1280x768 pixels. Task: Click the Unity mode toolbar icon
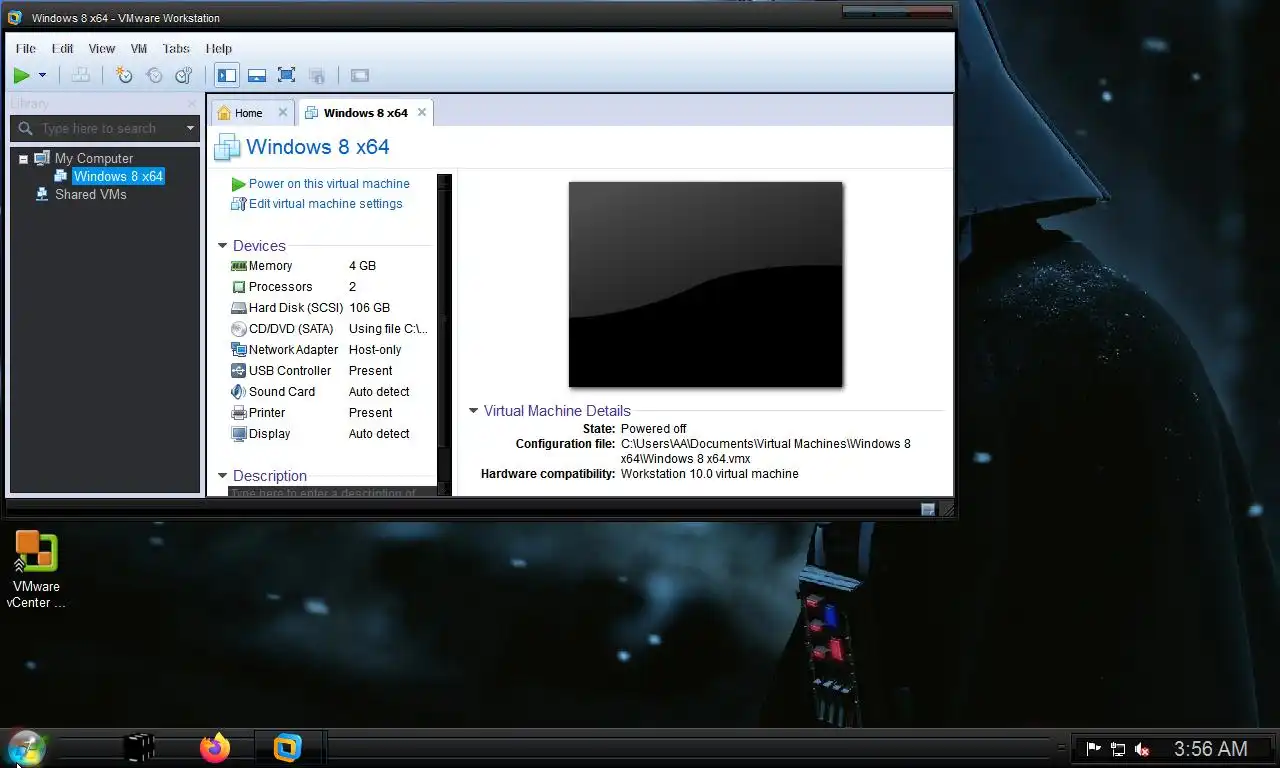pyautogui.click(x=317, y=75)
